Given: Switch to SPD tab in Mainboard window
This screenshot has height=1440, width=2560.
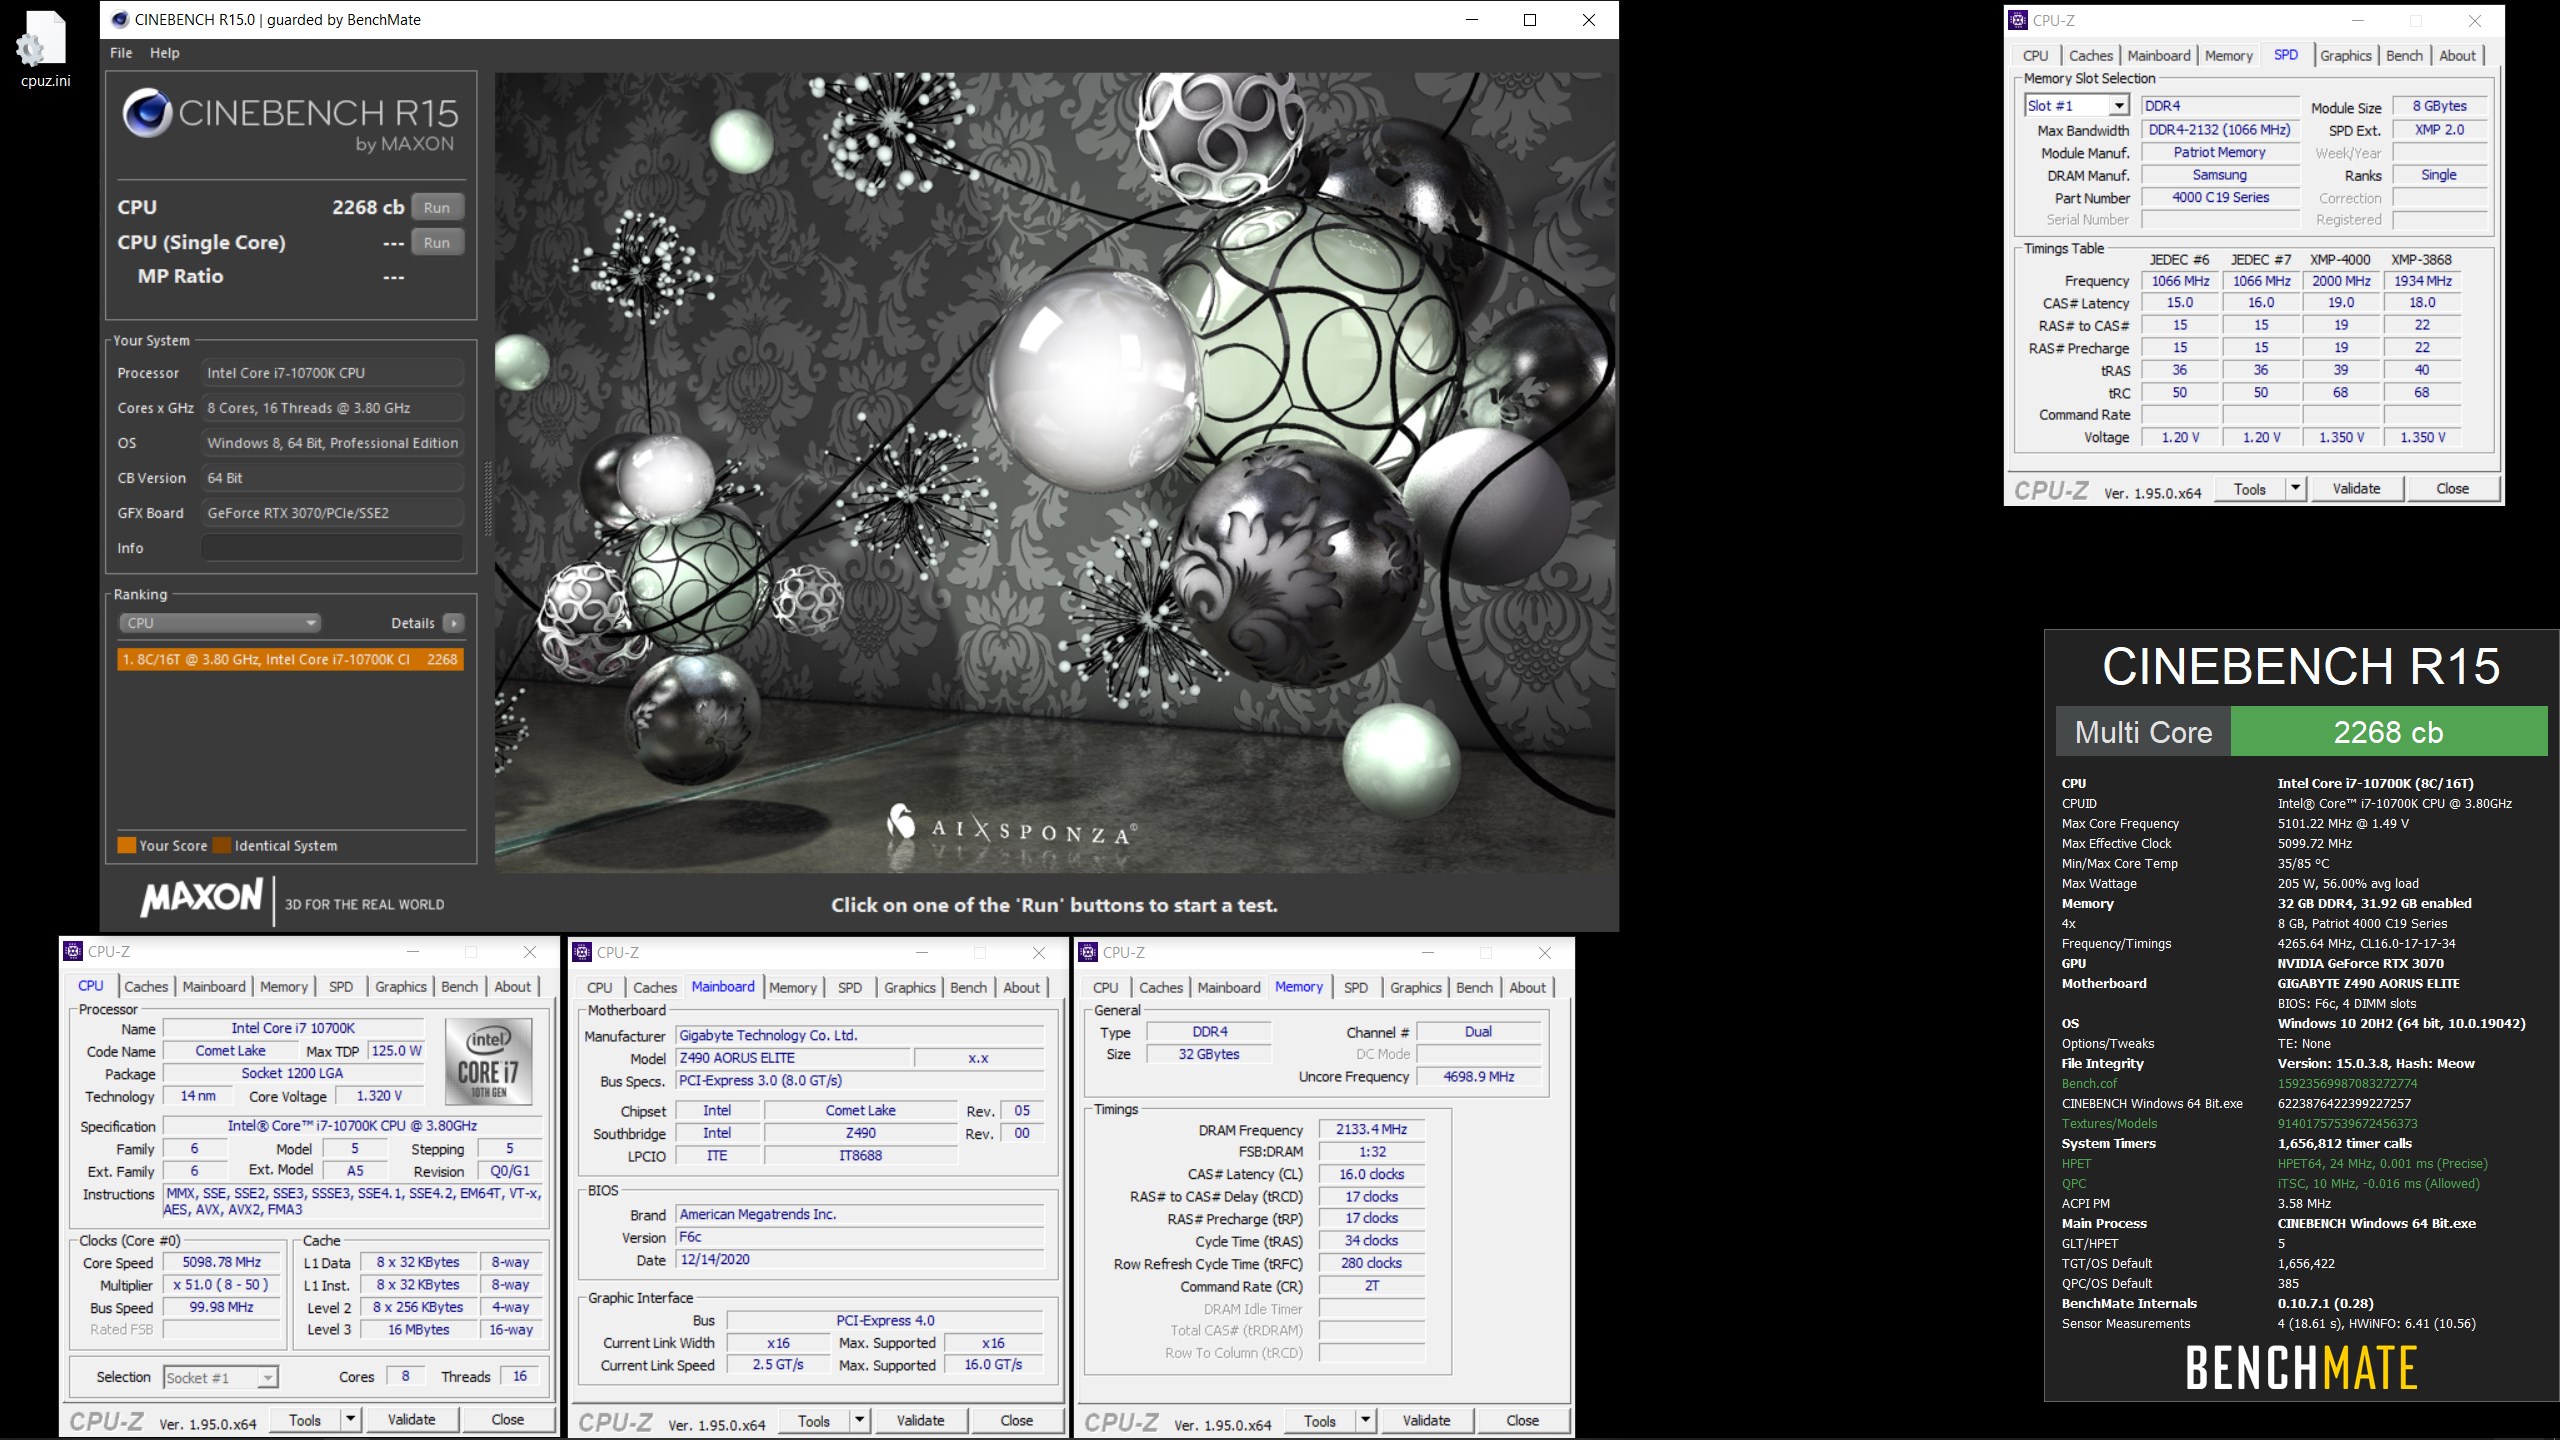Looking at the screenshot, I should tap(850, 988).
